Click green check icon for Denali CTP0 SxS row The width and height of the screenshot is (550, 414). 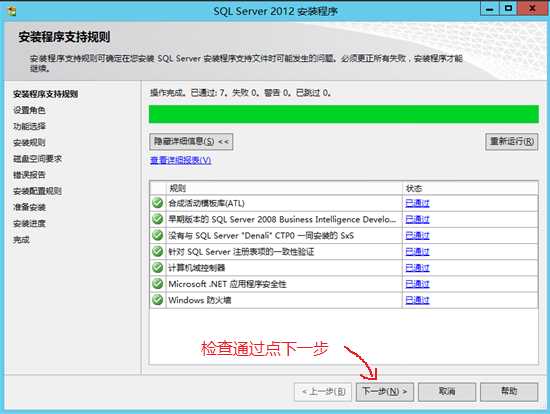[157, 235]
